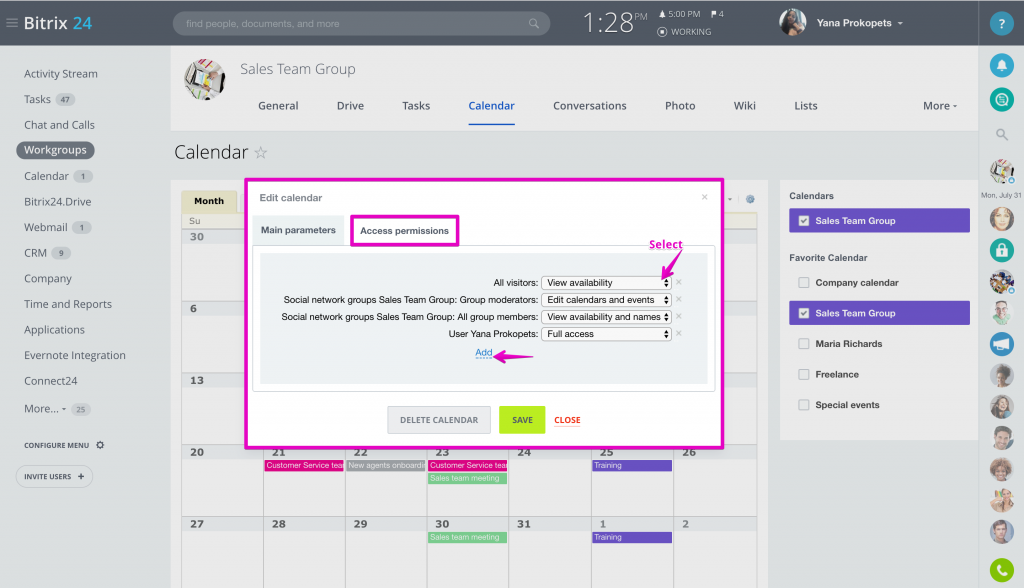Image resolution: width=1024 pixels, height=588 pixels.
Task: Open the User Yana Prokopets permission dropdown
Action: click(x=606, y=334)
